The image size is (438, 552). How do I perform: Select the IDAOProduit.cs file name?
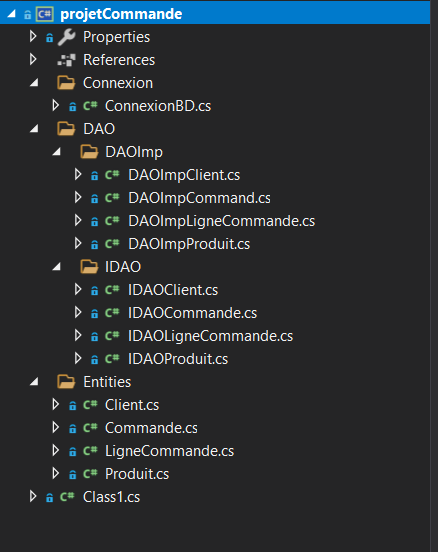point(178,359)
